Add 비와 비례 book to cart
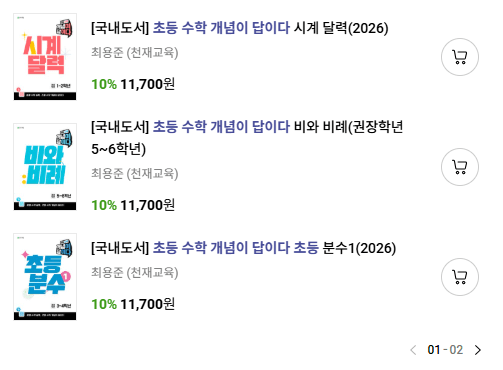Screen dimensions: 503x370 (460, 167)
